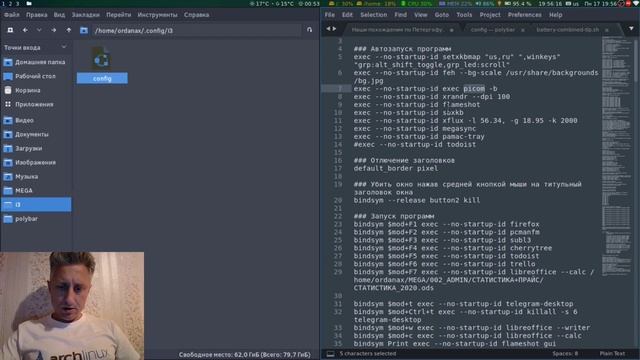The width and height of the screenshot is (640, 360).
Task: Close the 'config — polybar' tab
Action: tap(523, 30)
